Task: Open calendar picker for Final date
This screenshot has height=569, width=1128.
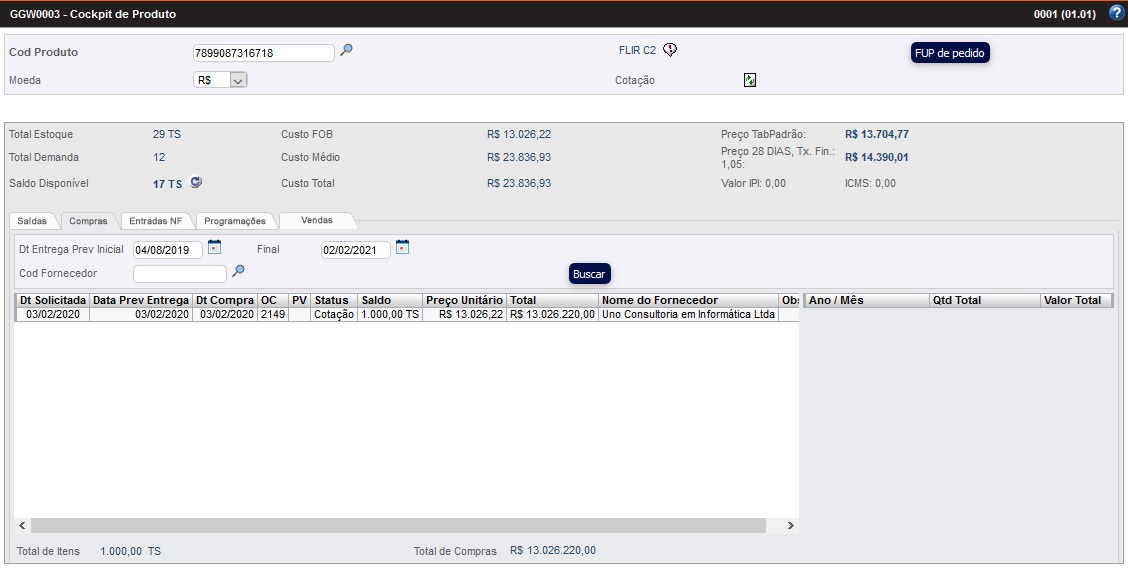Action: 402,247
